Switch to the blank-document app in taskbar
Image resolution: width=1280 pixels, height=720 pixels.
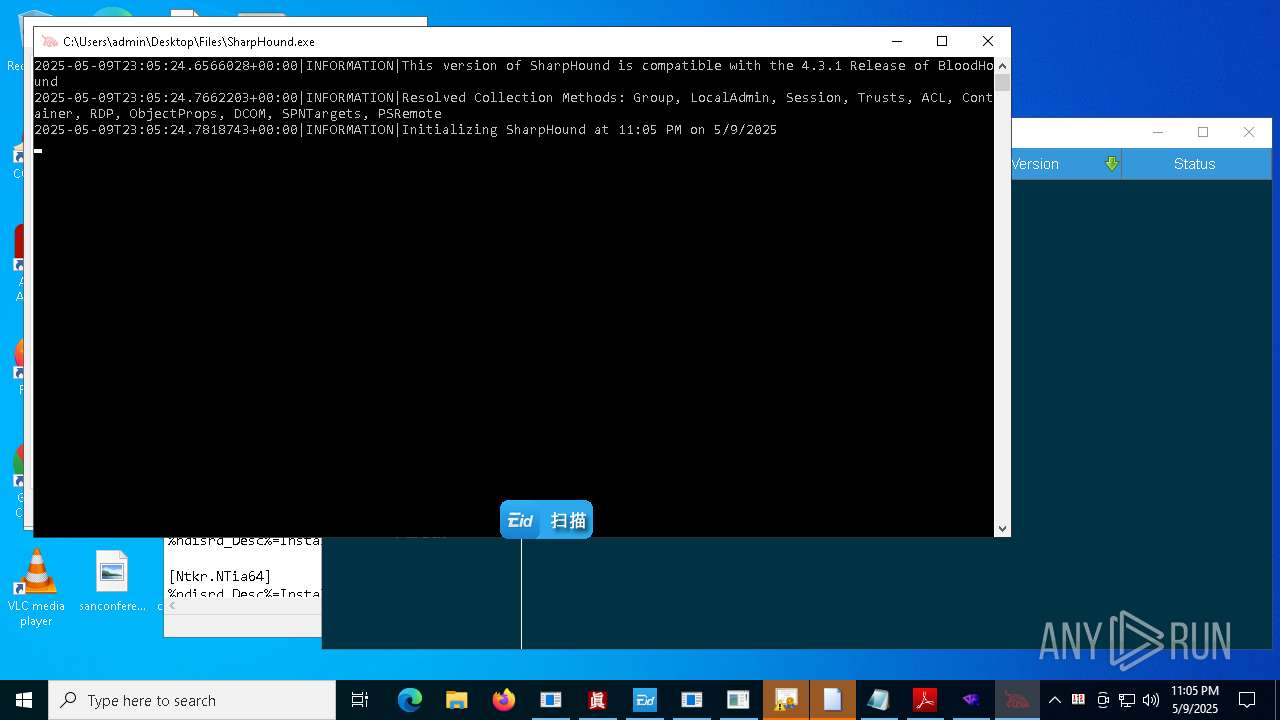833,700
